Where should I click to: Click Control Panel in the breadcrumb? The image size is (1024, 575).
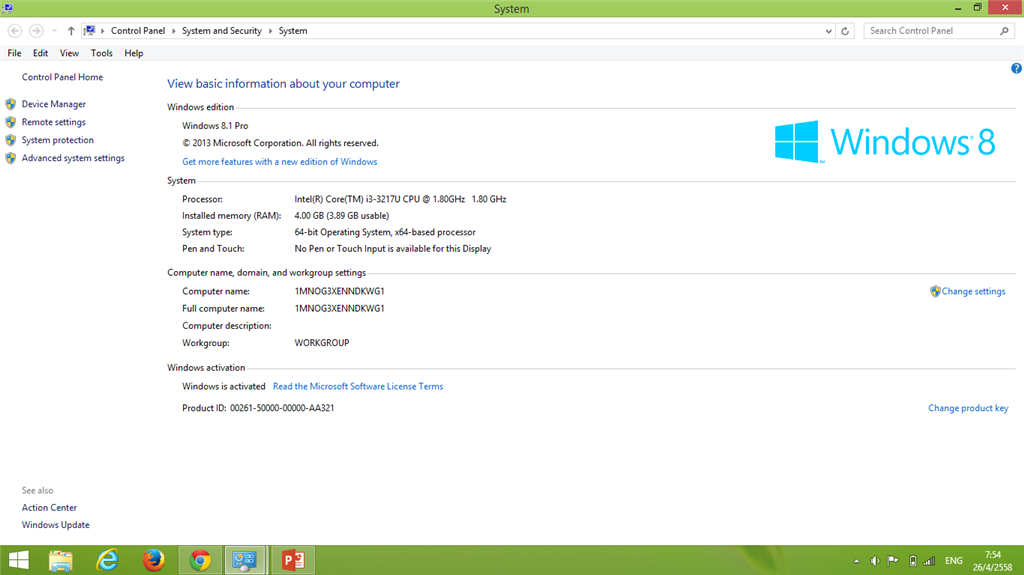pyautogui.click(x=138, y=31)
